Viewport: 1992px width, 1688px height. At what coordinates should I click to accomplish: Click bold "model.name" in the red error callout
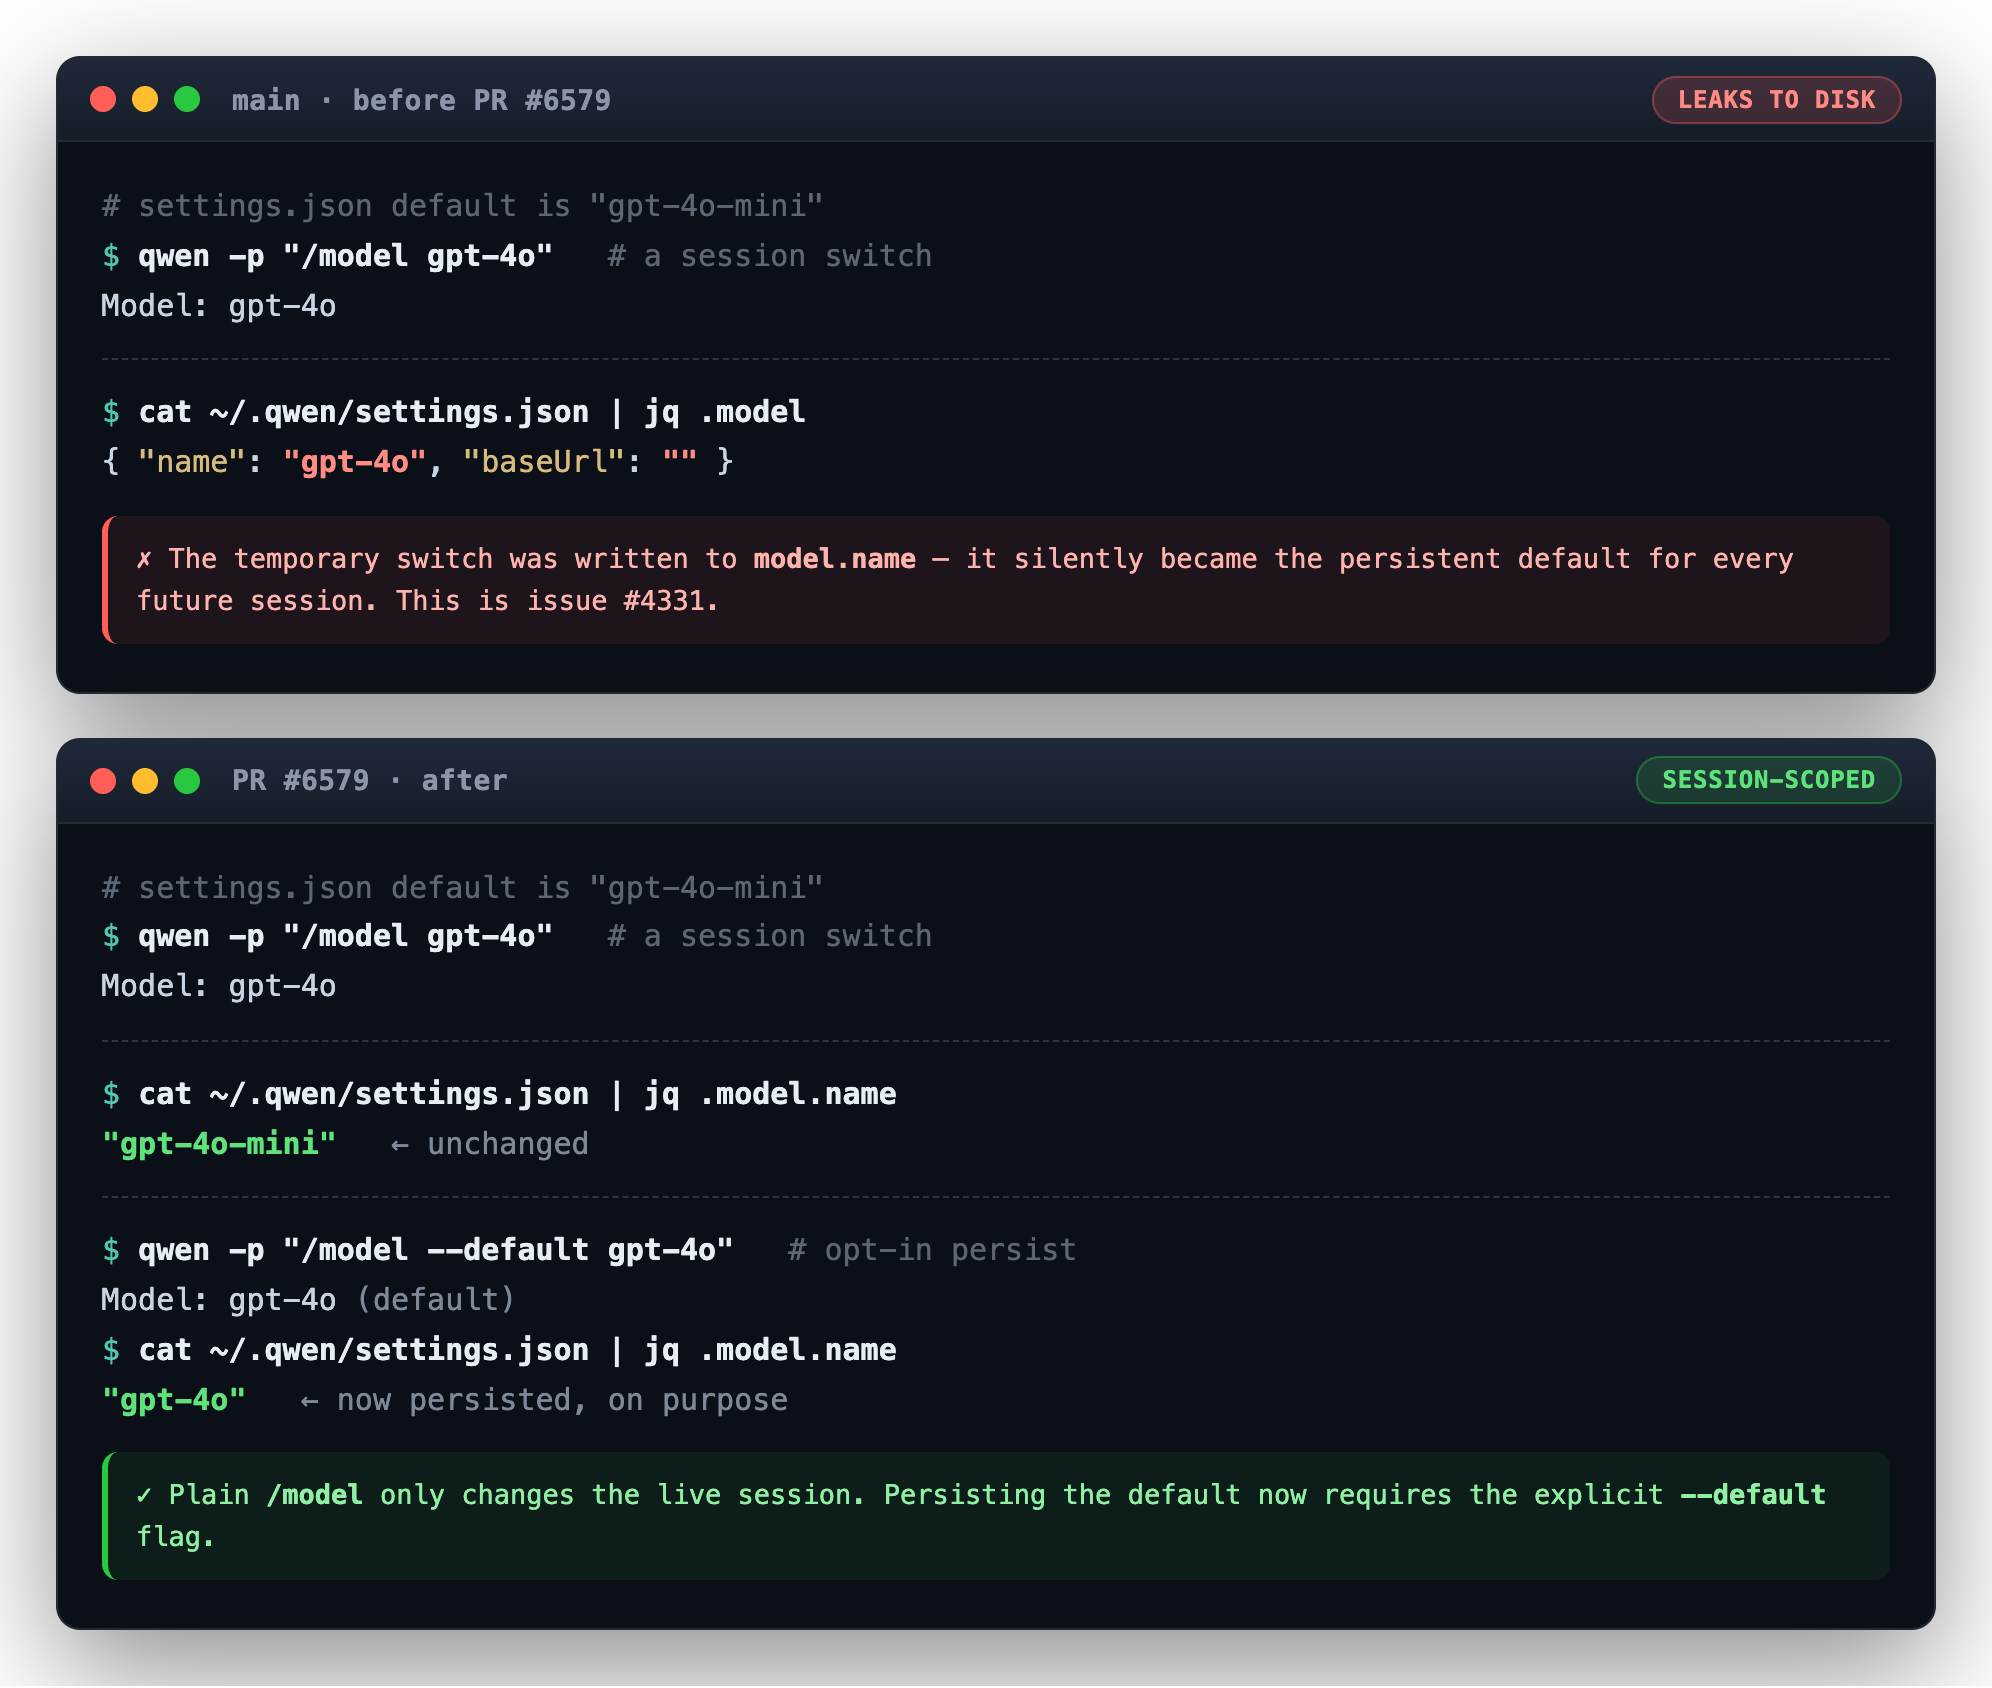pos(834,559)
